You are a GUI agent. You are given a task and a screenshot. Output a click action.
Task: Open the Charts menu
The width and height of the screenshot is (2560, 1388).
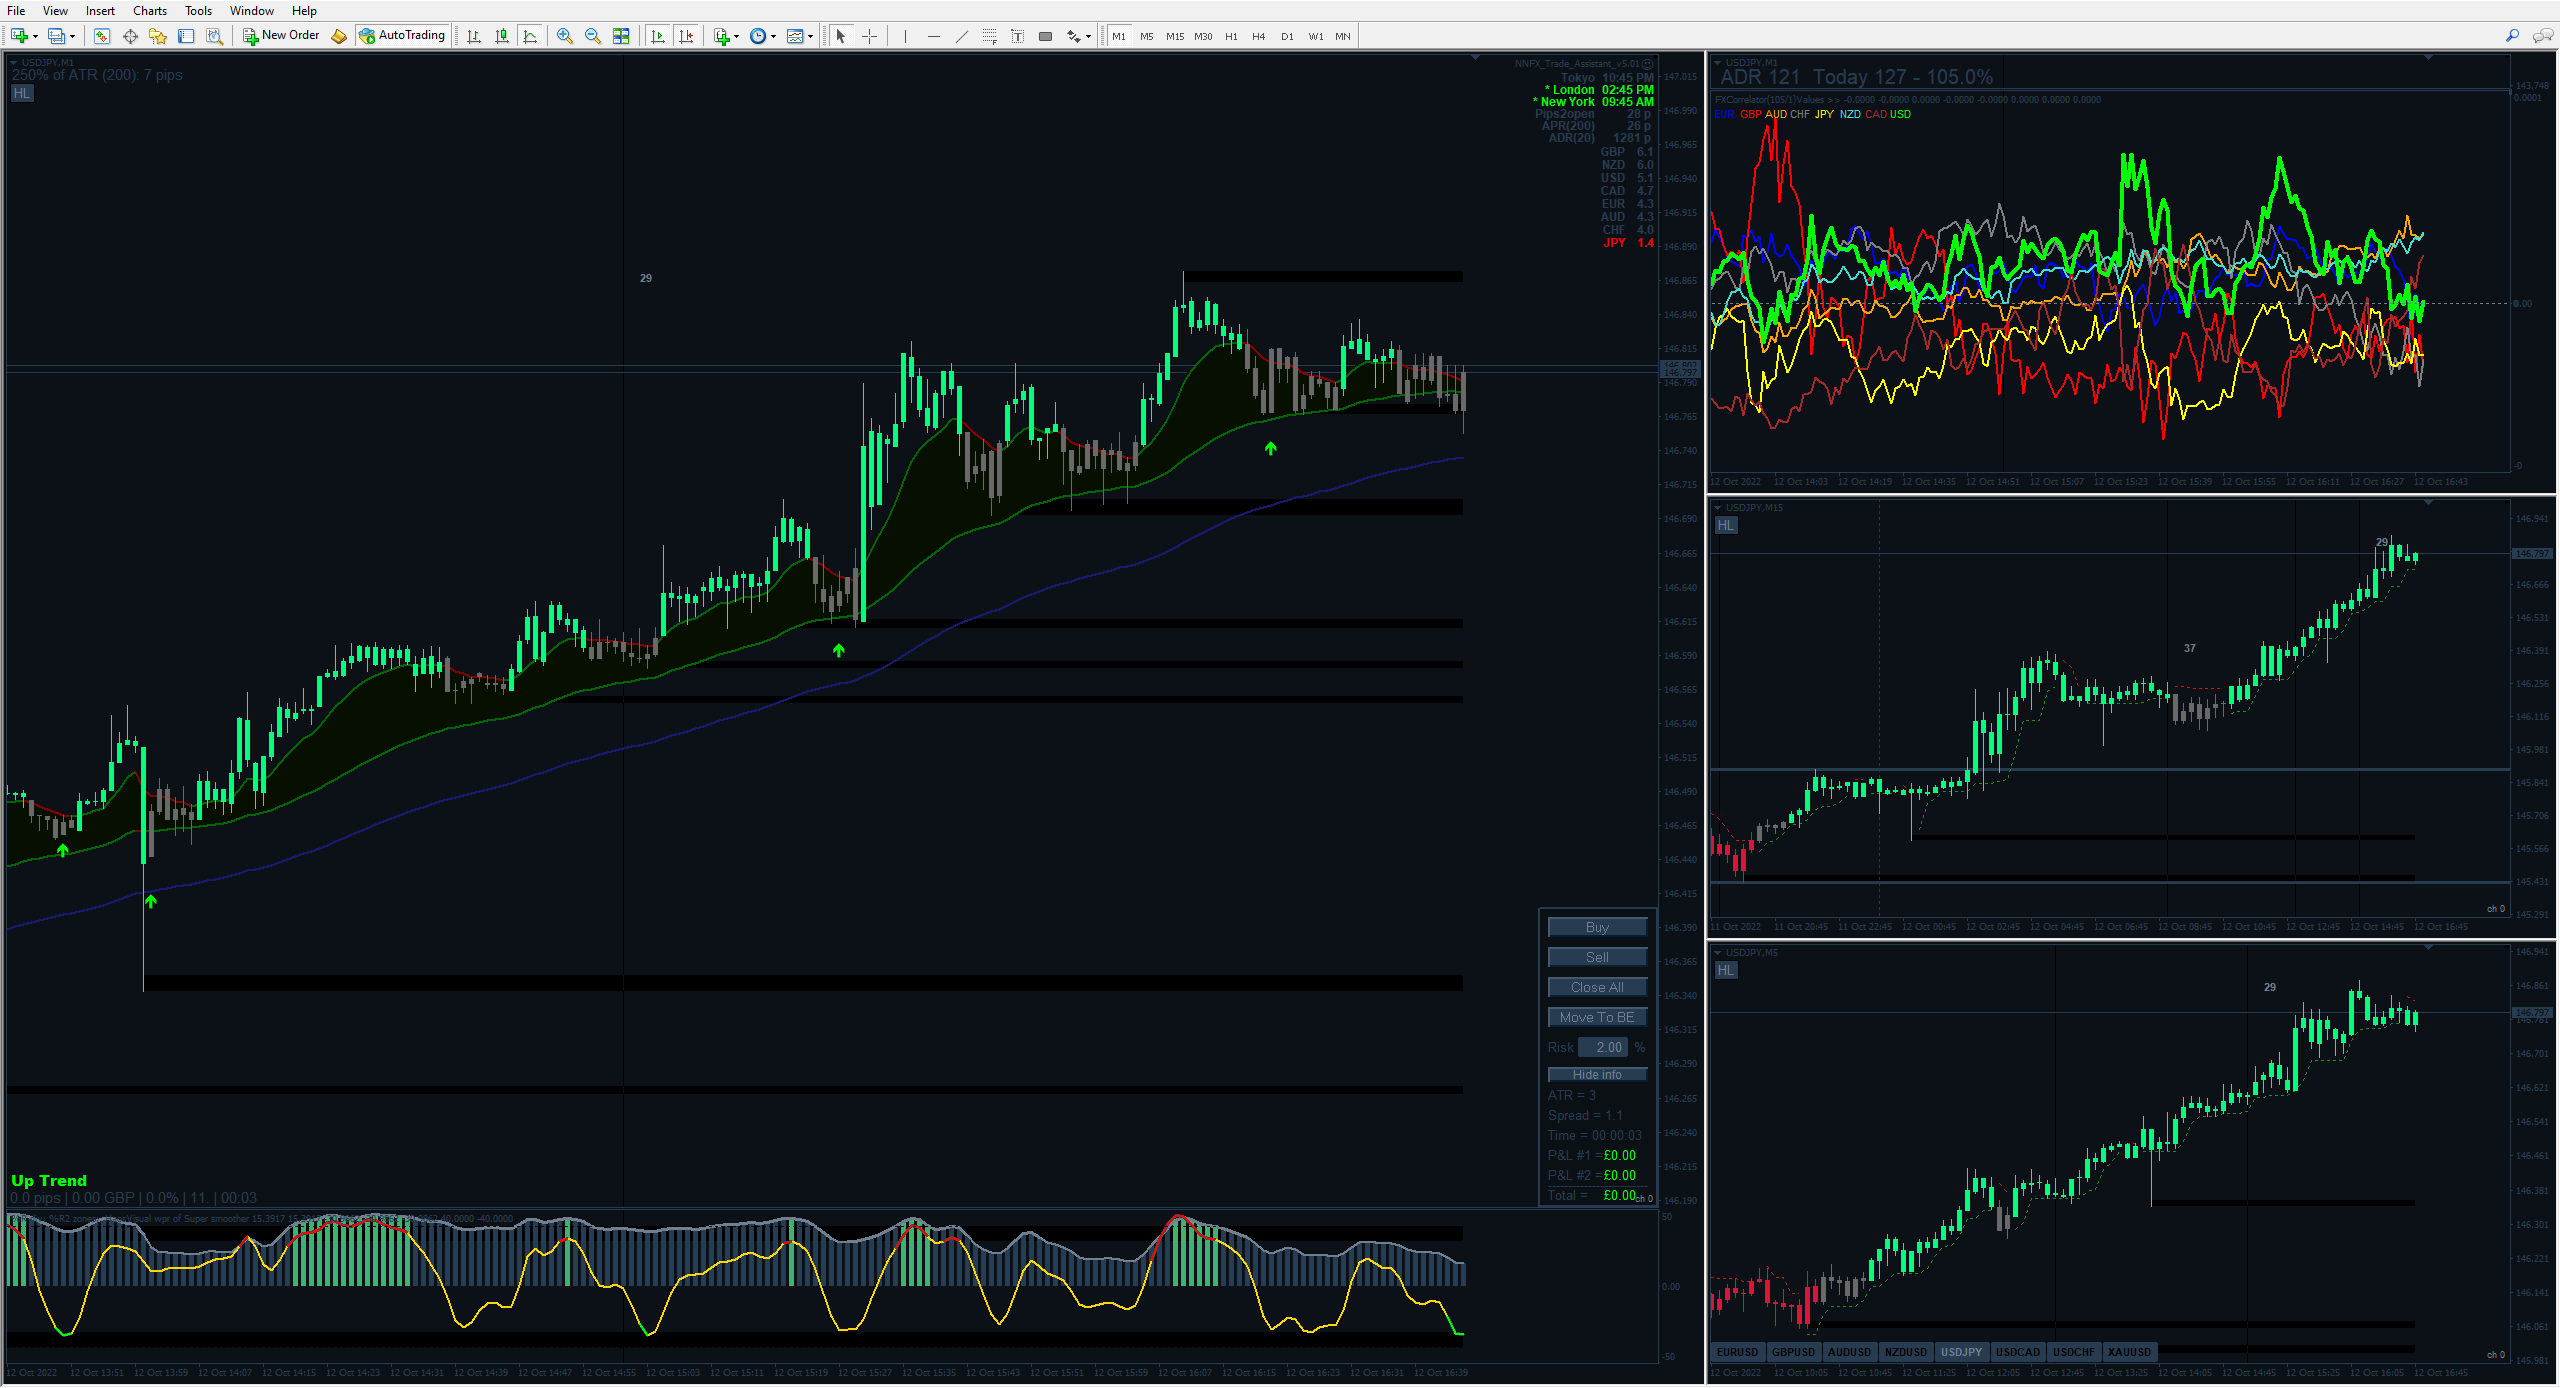click(x=150, y=11)
